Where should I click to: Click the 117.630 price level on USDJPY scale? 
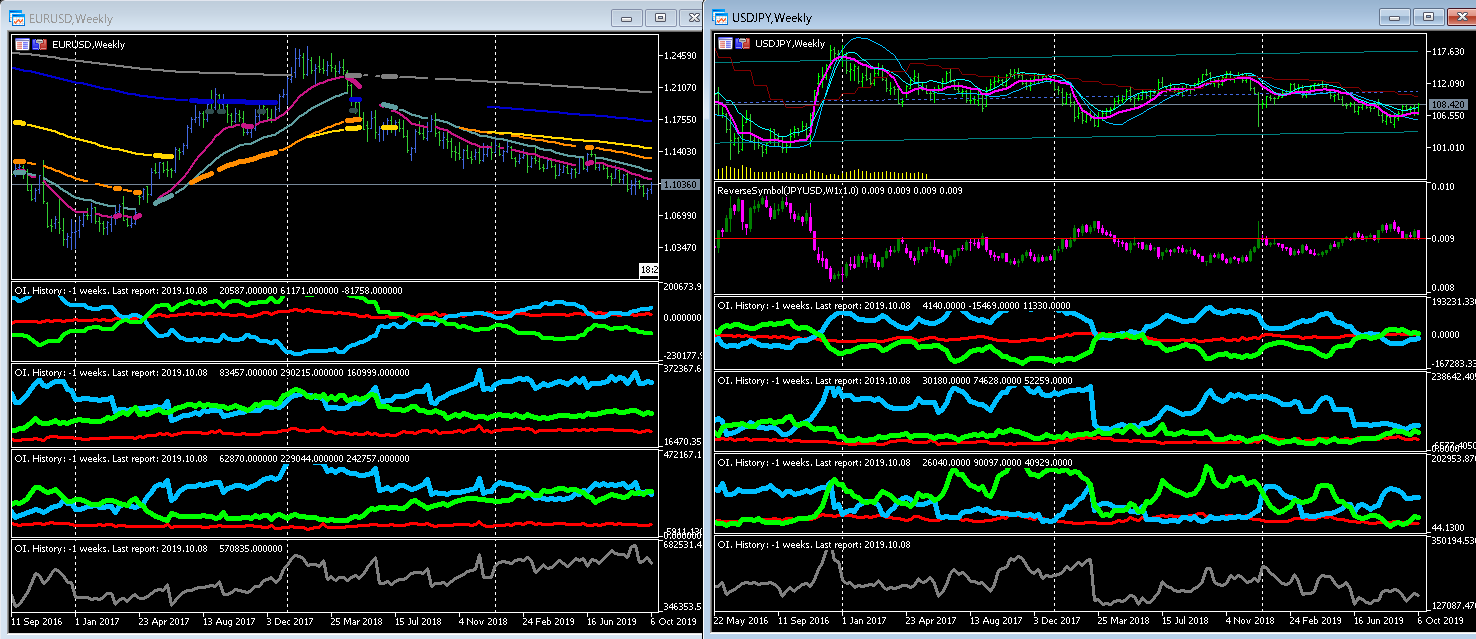(1448, 52)
